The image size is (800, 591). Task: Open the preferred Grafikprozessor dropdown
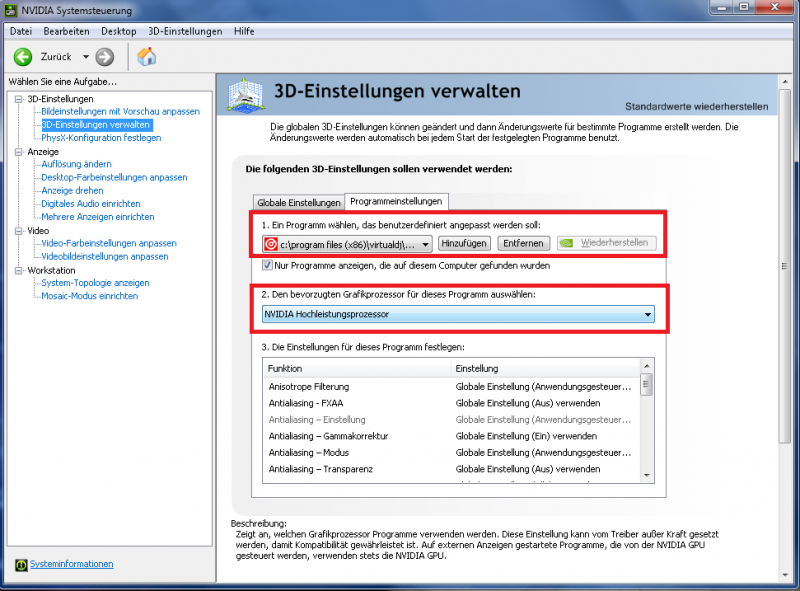pos(648,315)
